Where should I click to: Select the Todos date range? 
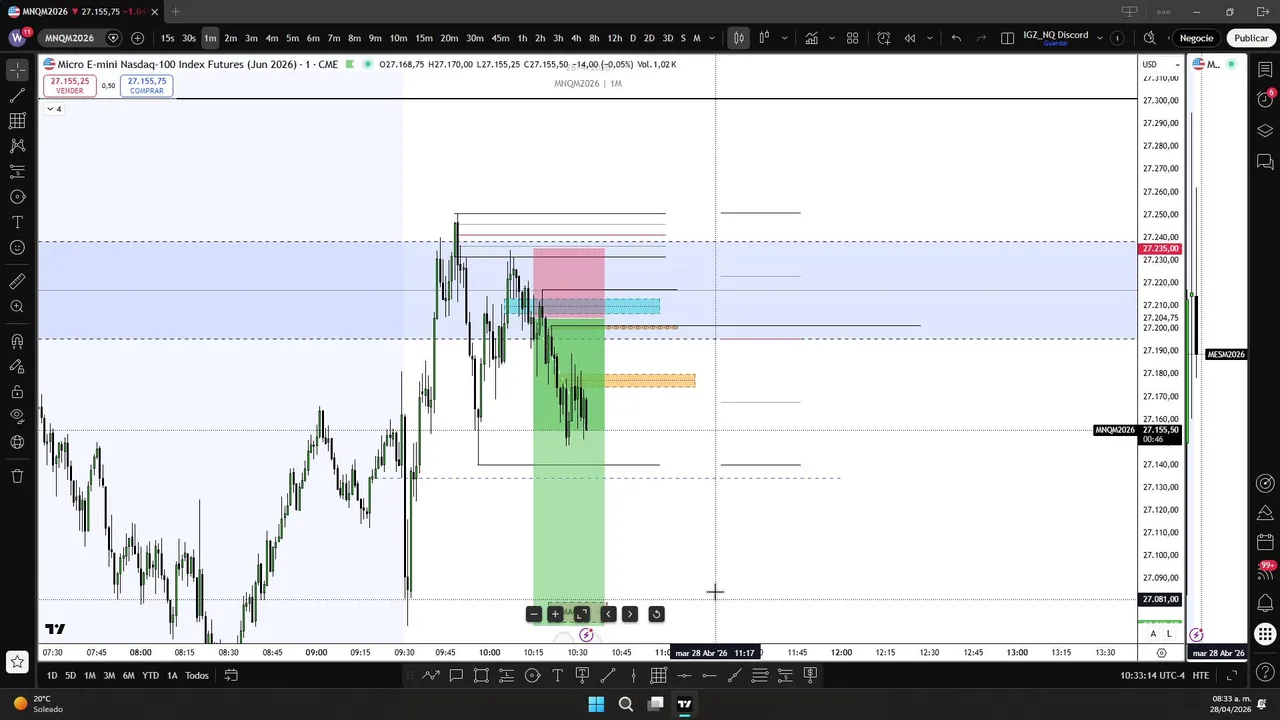click(x=197, y=675)
